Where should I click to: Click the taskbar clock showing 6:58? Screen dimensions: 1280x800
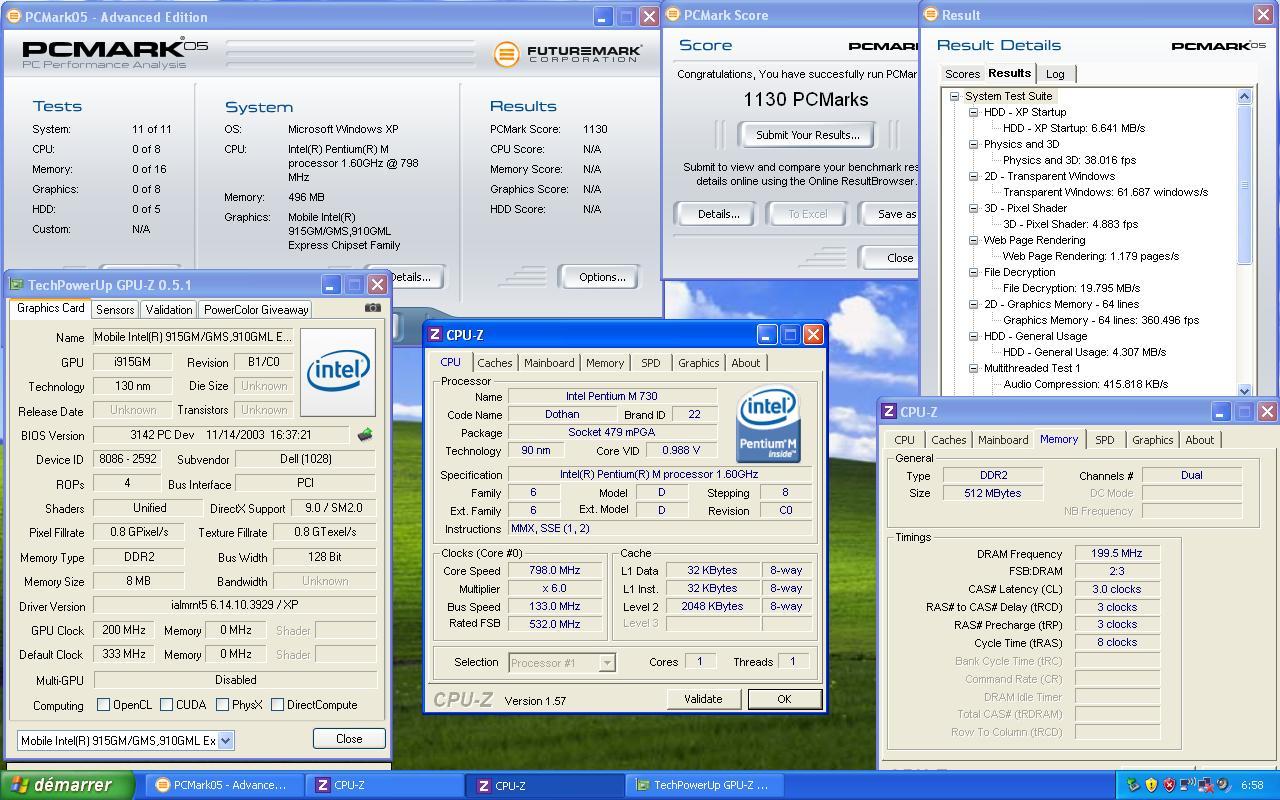click(1252, 785)
